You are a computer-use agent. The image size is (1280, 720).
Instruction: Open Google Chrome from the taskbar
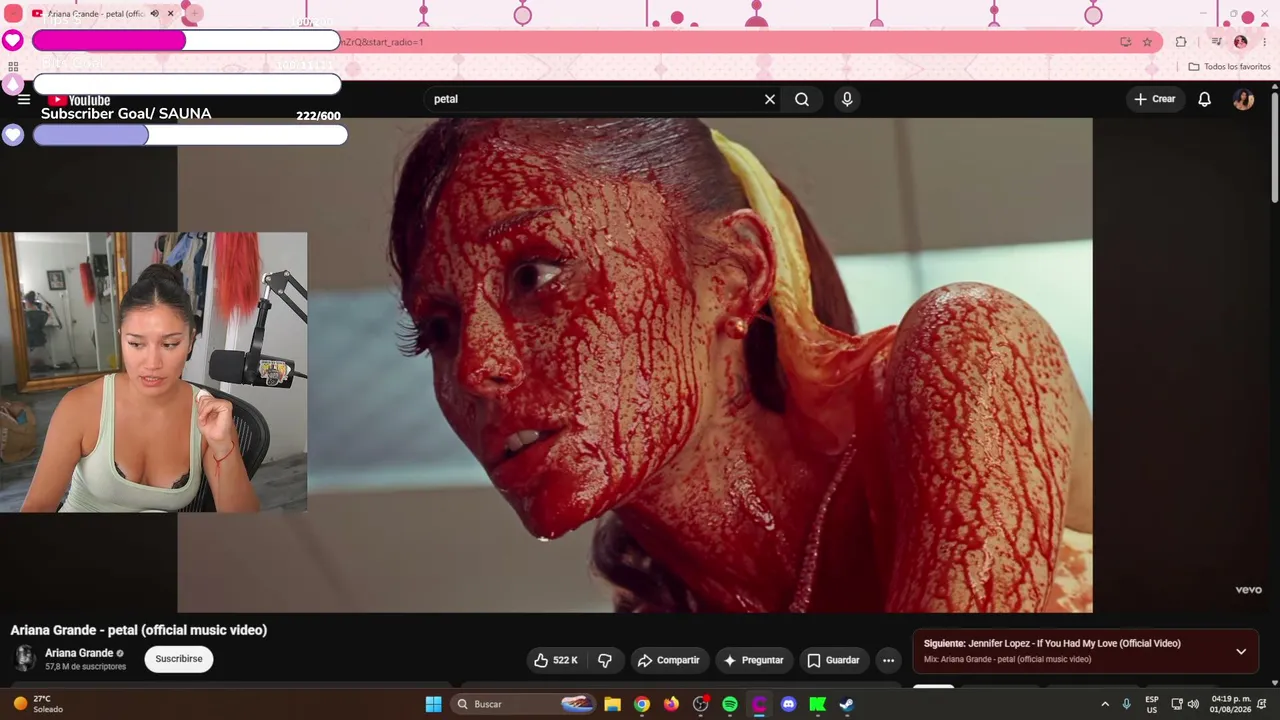click(642, 704)
